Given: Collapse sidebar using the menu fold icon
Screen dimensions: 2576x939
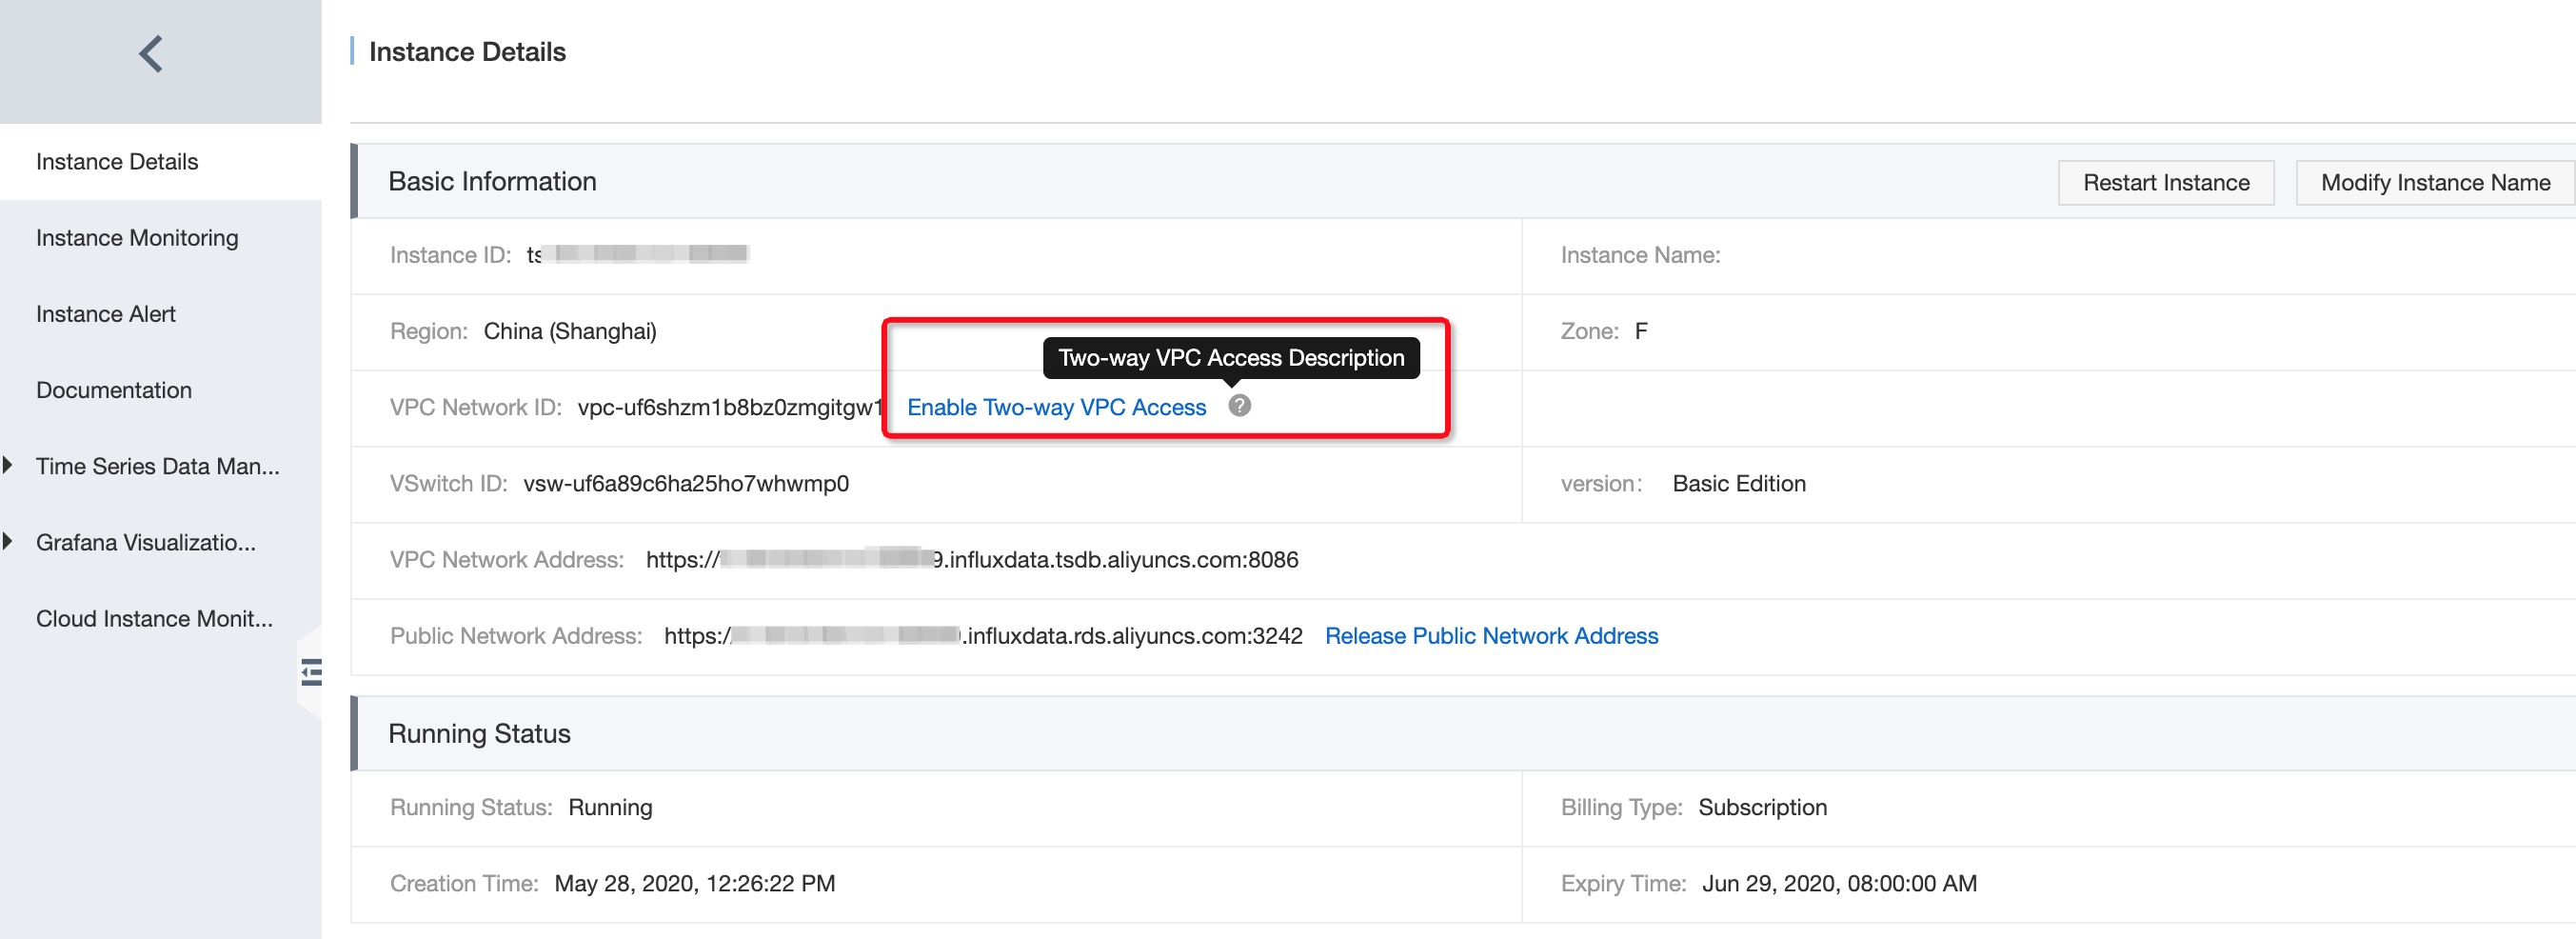Looking at the screenshot, I should [311, 672].
